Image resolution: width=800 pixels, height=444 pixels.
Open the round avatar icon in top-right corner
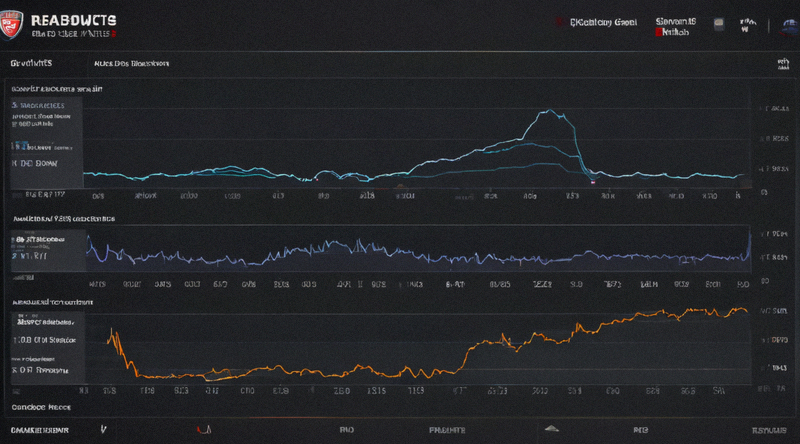click(x=790, y=27)
